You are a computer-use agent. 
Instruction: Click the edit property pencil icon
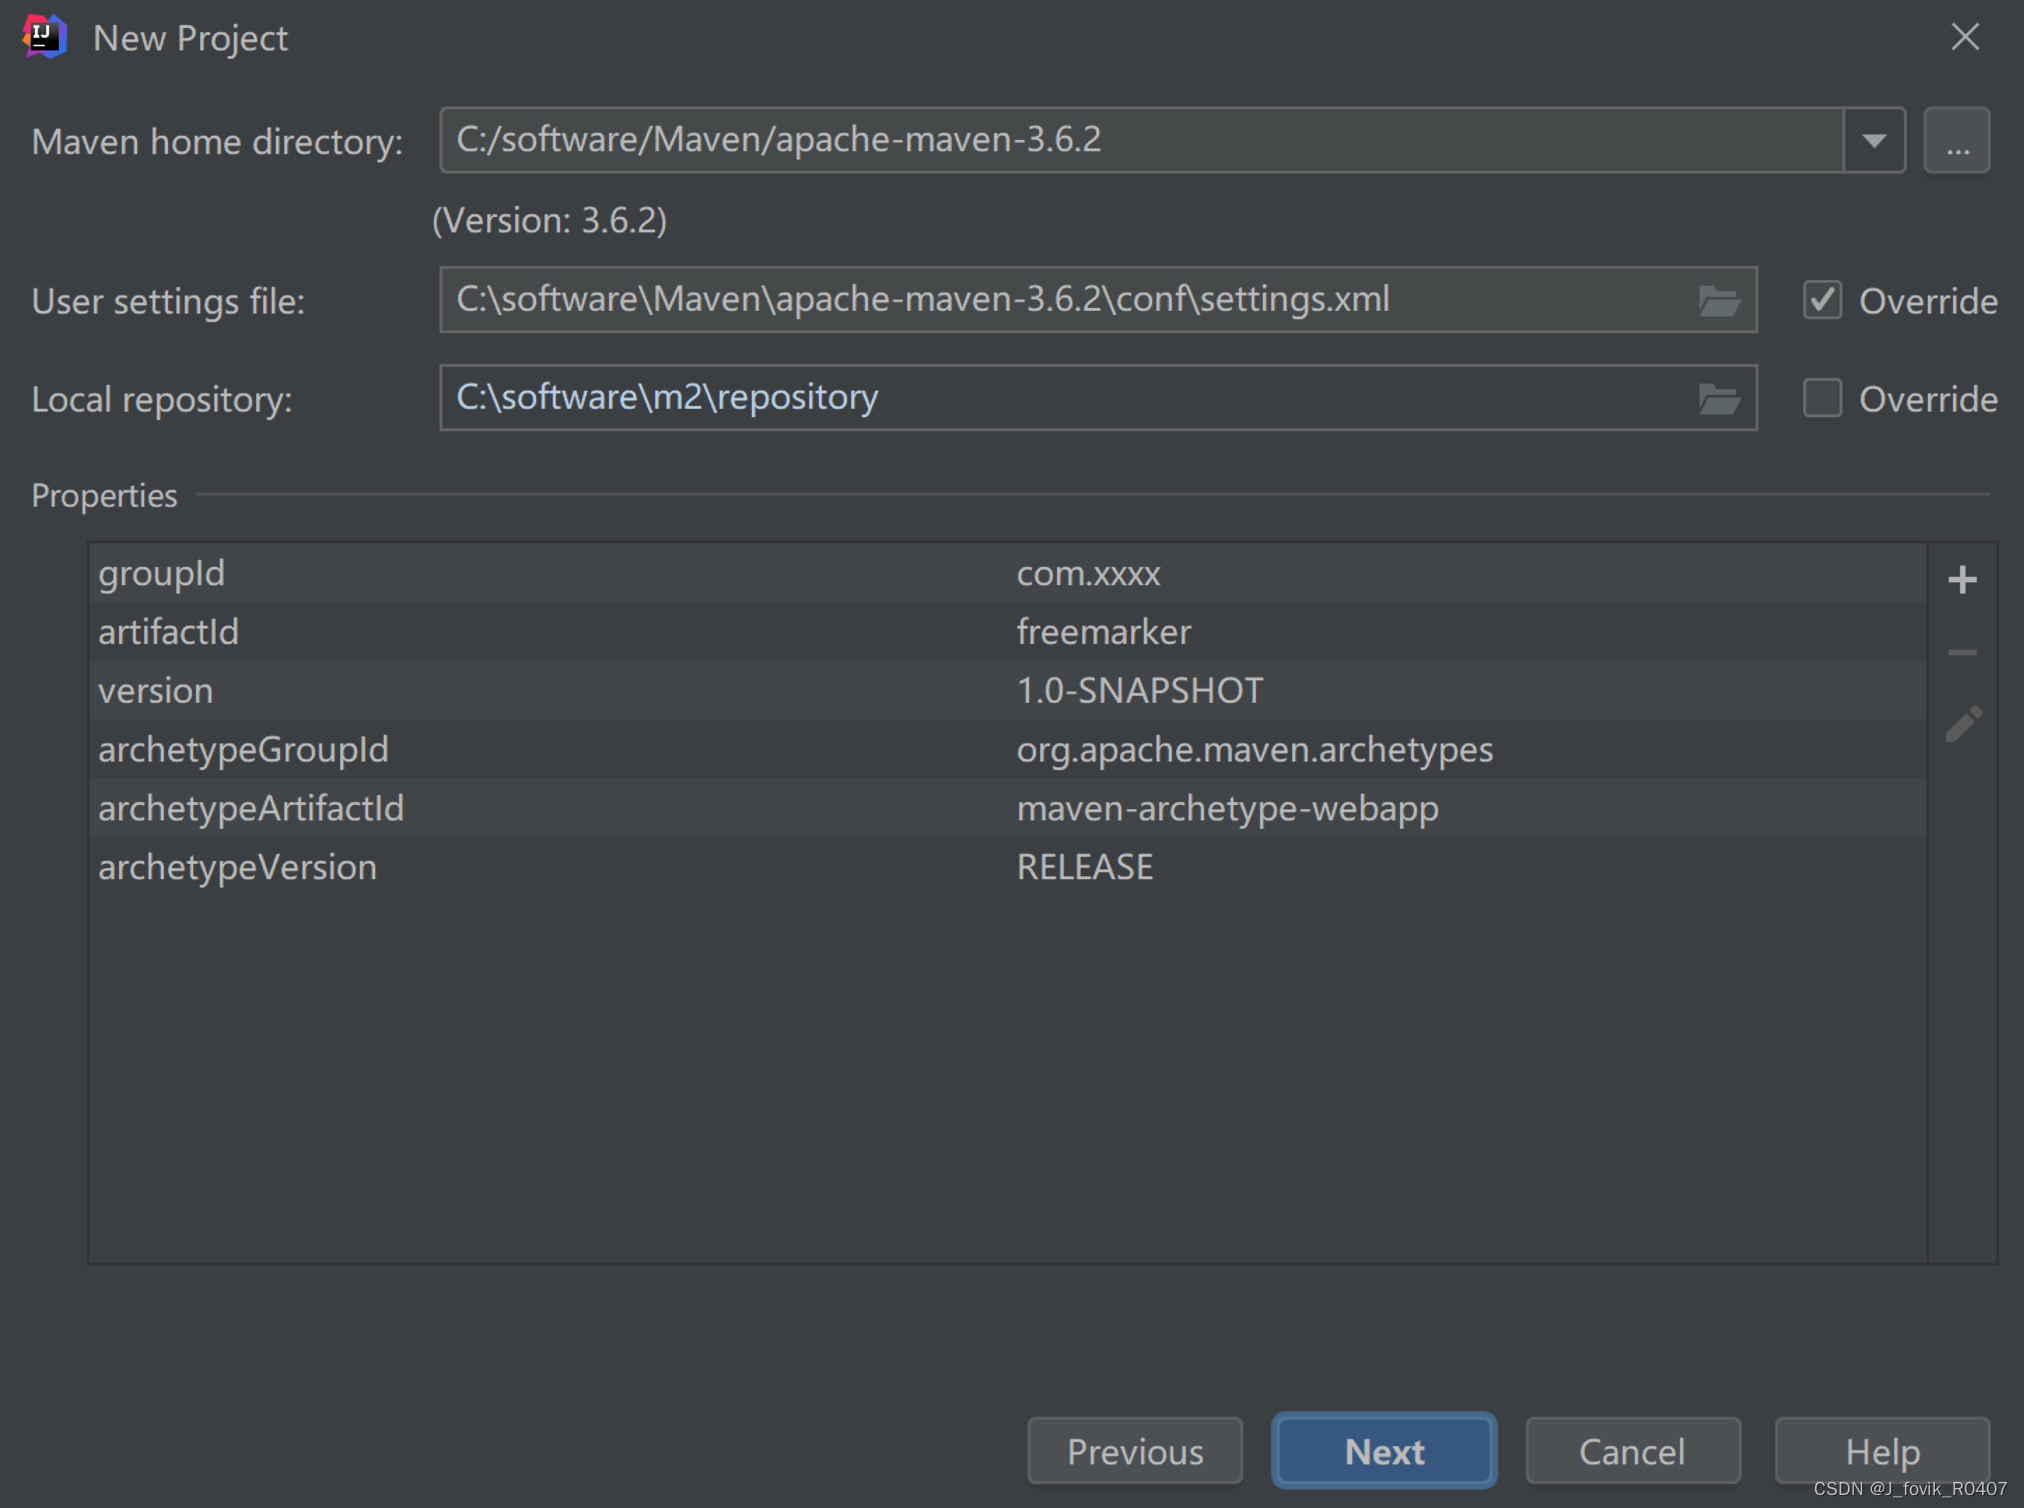coord(1963,724)
